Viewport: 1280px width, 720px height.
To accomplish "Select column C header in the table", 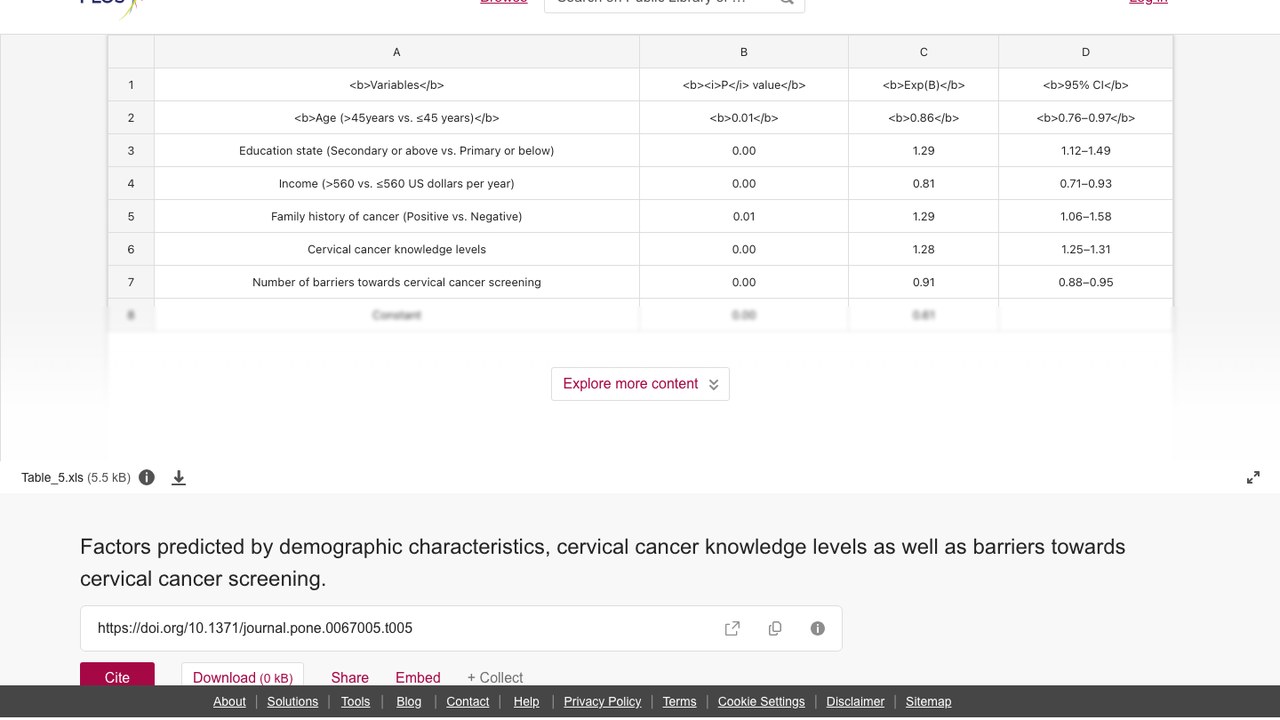I will point(923,52).
